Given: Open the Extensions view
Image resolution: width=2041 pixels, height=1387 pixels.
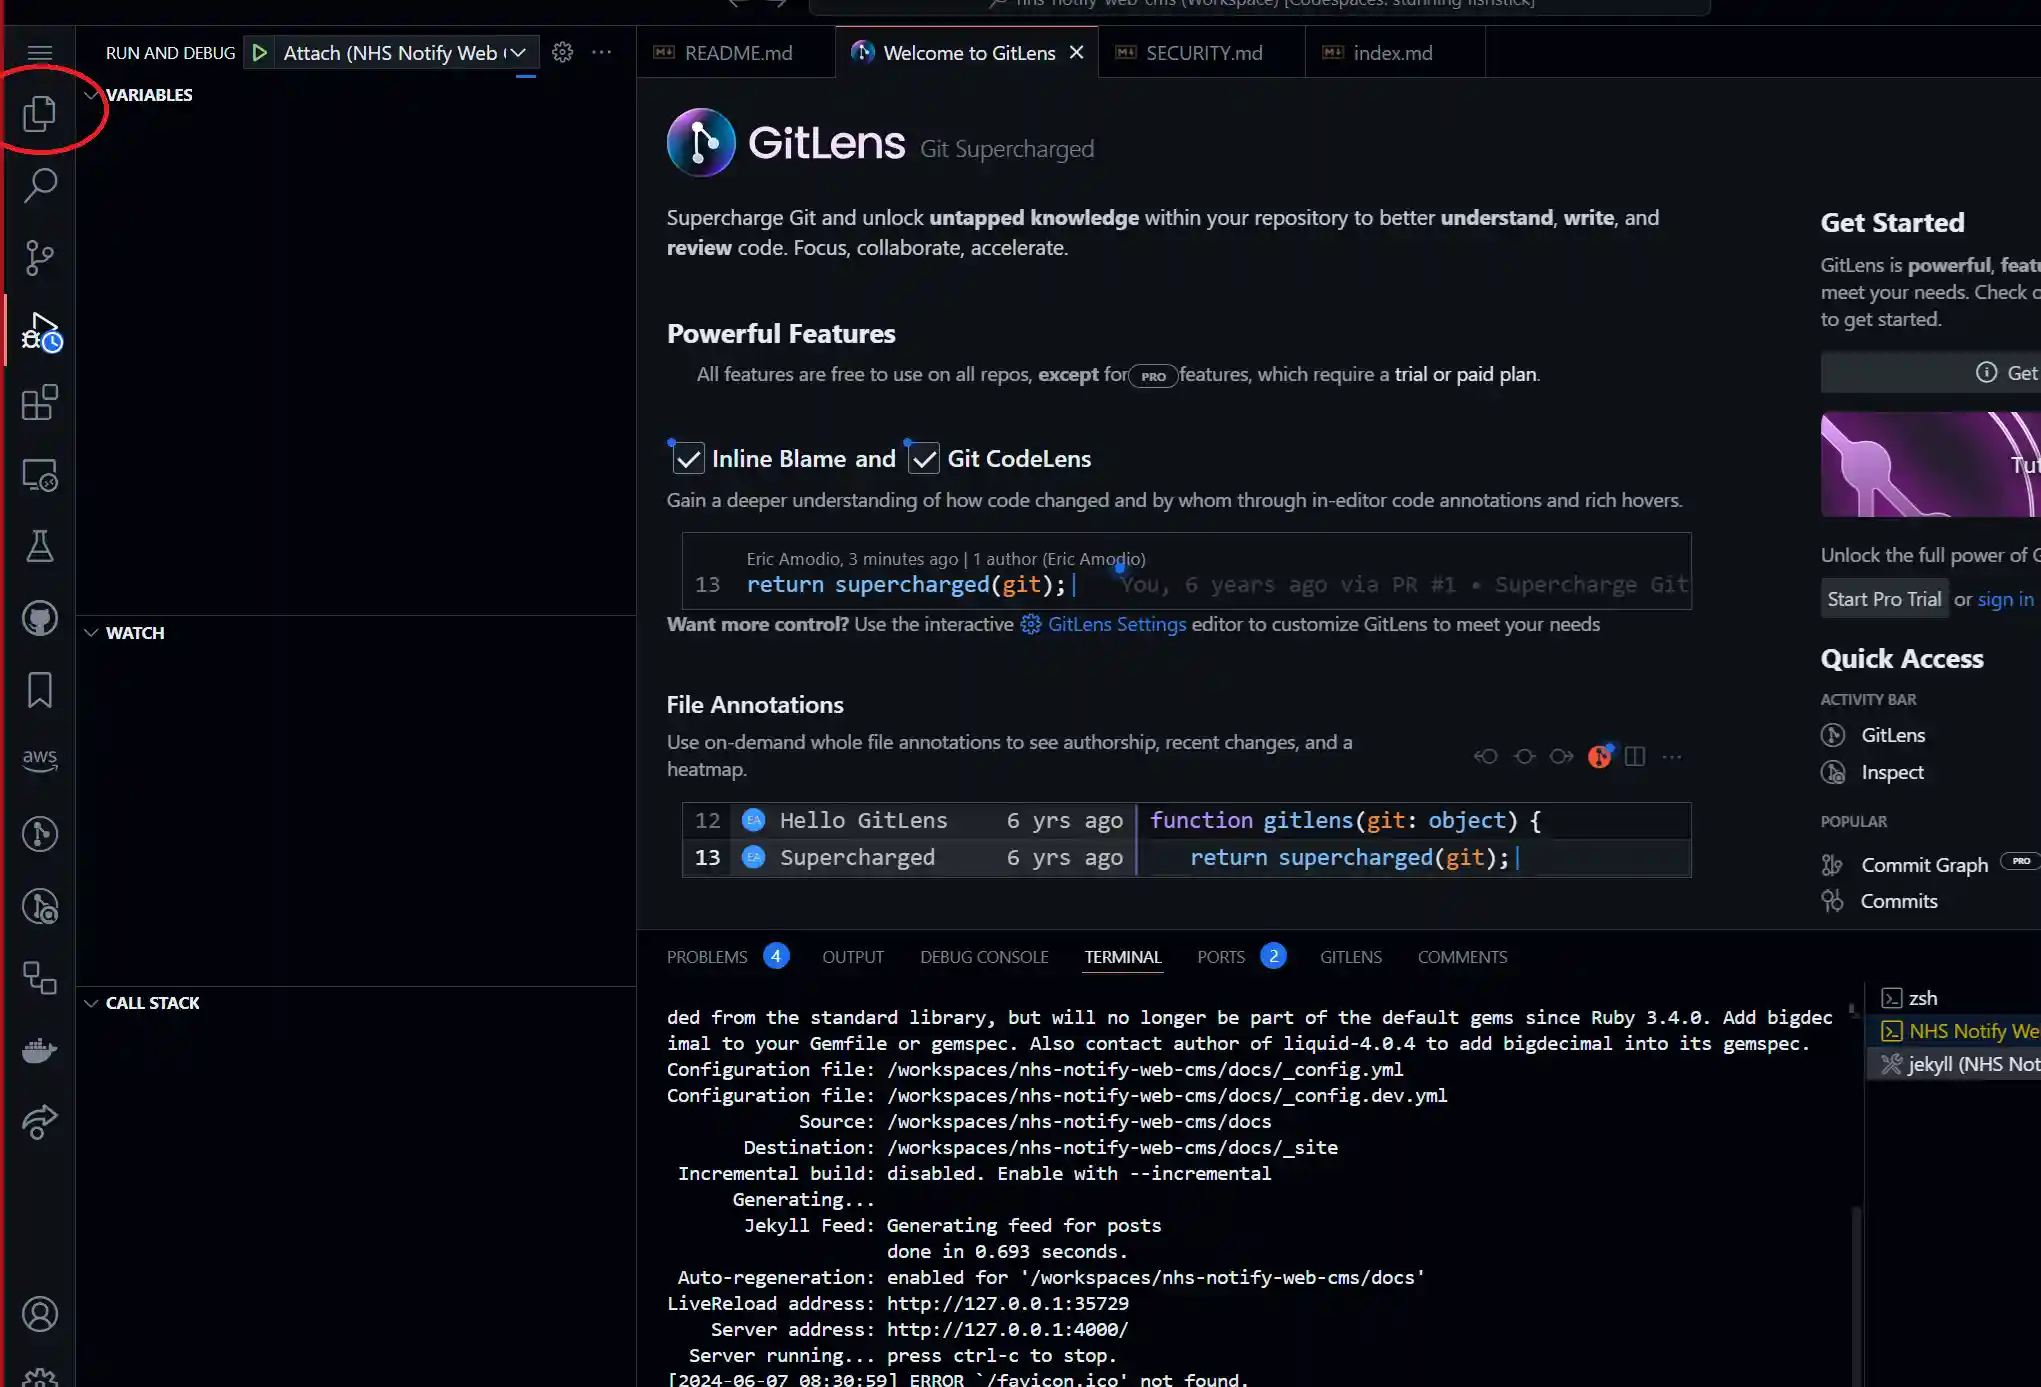Looking at the screenshot, I should (x=40, y=403).
